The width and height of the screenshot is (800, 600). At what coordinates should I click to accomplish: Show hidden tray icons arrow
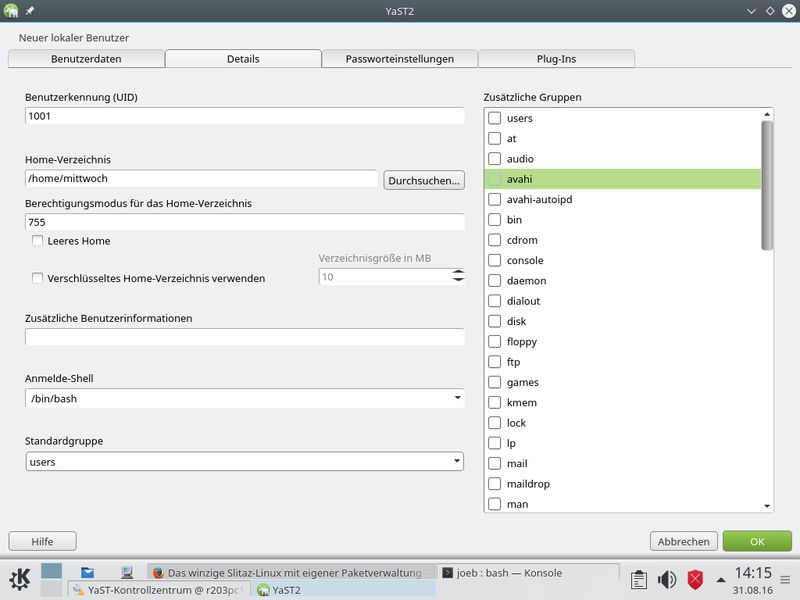720,580
